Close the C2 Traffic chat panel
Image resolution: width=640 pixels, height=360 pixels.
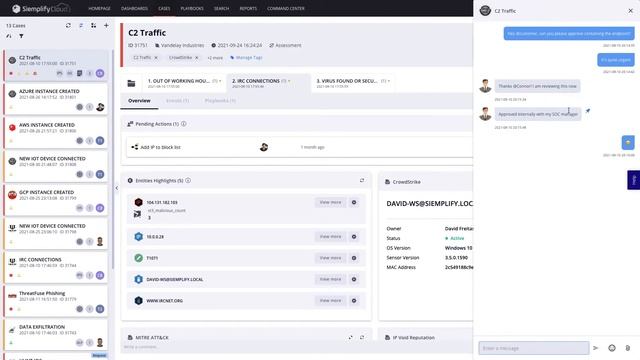click(630, 11)
